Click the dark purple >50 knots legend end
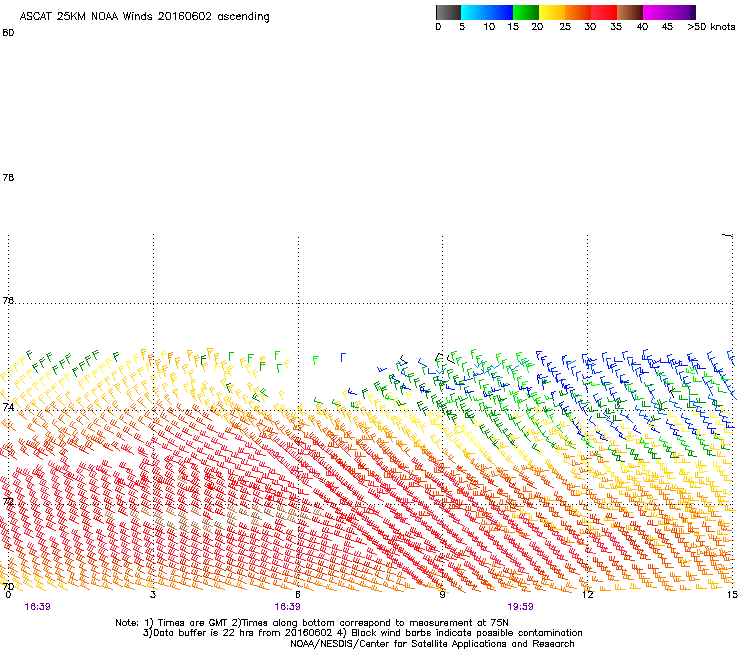The image size is (740, 650). [693, 12]
